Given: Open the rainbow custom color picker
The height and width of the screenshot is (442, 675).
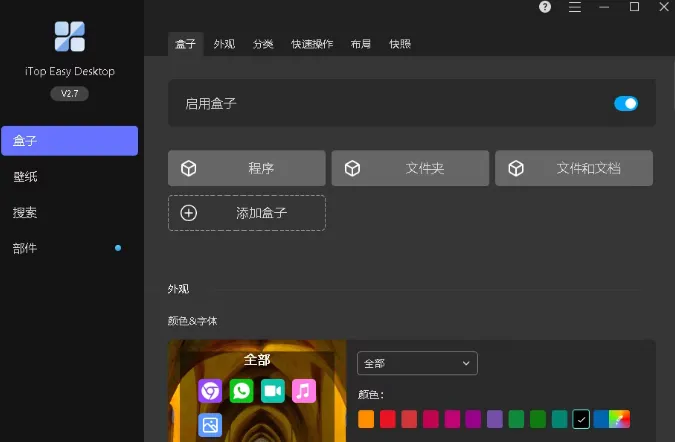Looking at the screenshot, I should [x=619, y=419].
